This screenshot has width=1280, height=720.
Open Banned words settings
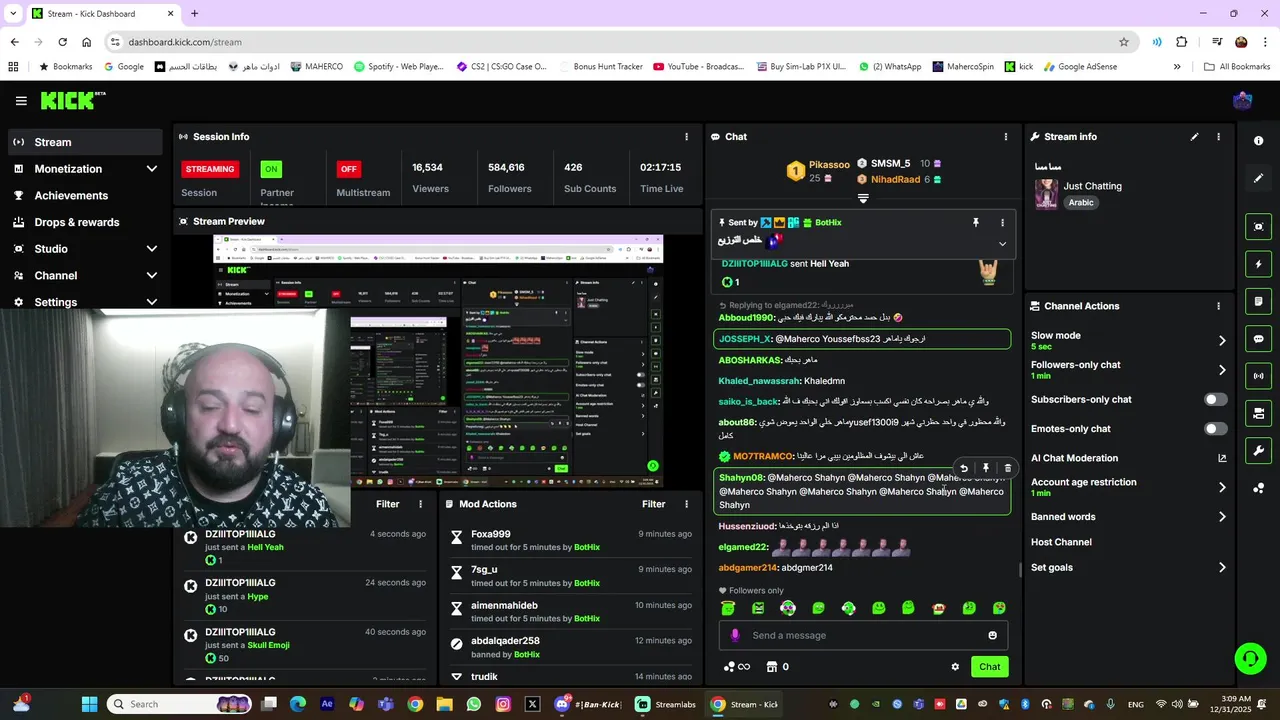pos(1222,517)
